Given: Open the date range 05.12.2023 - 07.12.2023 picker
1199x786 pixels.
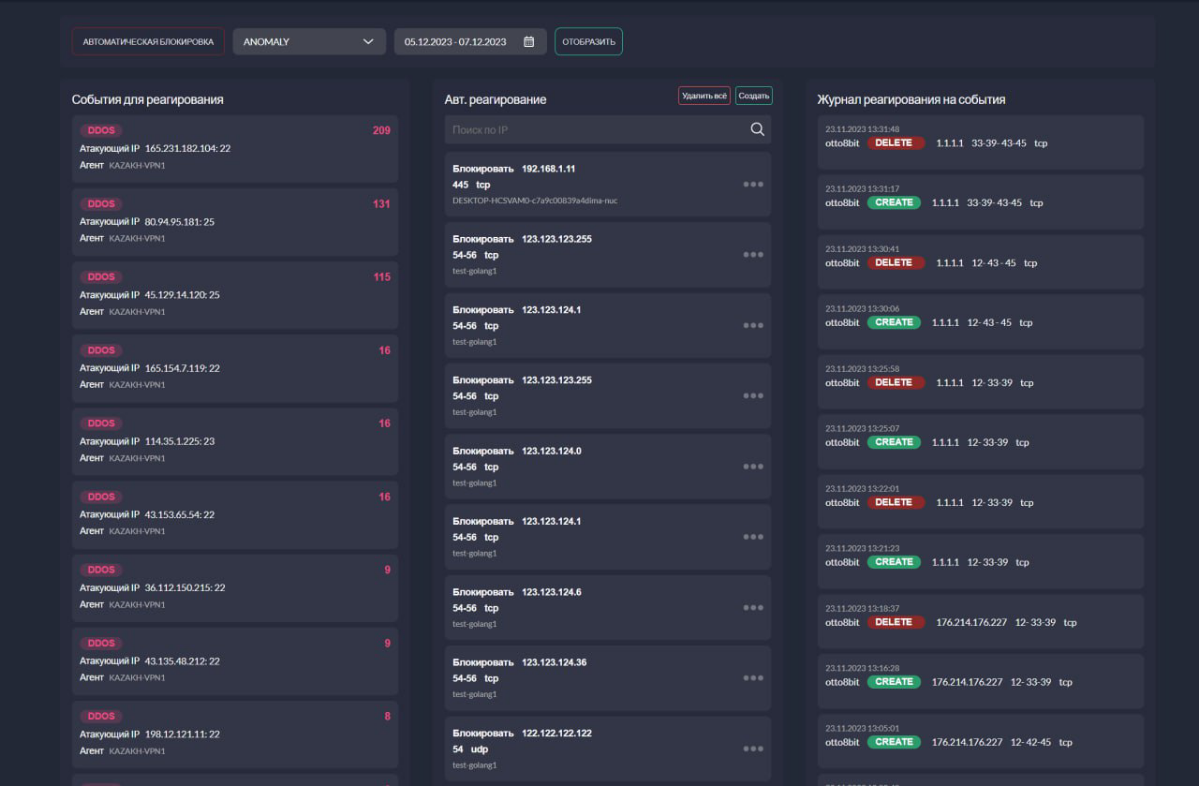Looking at the screenshot, I should (x=470, y=41).
